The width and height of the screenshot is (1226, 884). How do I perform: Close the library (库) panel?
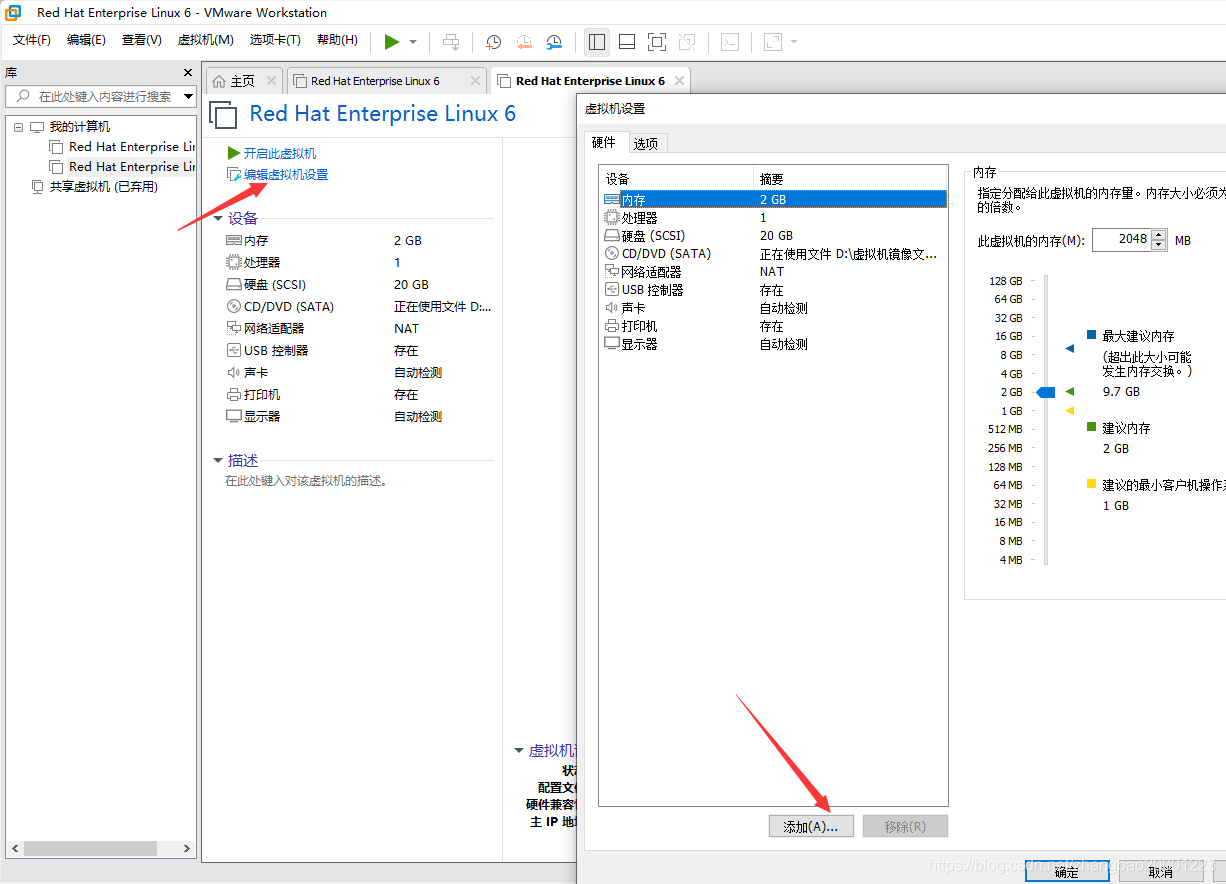pos(188,73)
